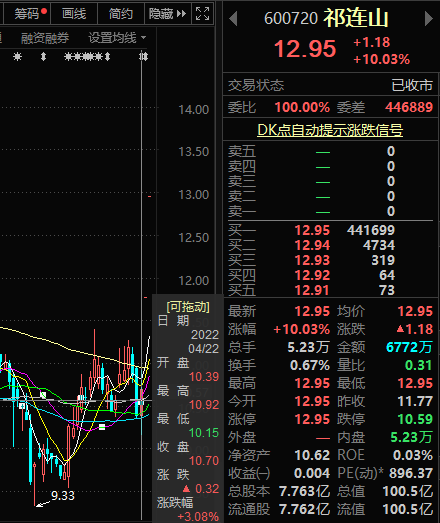Click the 内盘 5.23万 value
The height and width of the screenshot is (523, 440).
coord(411,437)
